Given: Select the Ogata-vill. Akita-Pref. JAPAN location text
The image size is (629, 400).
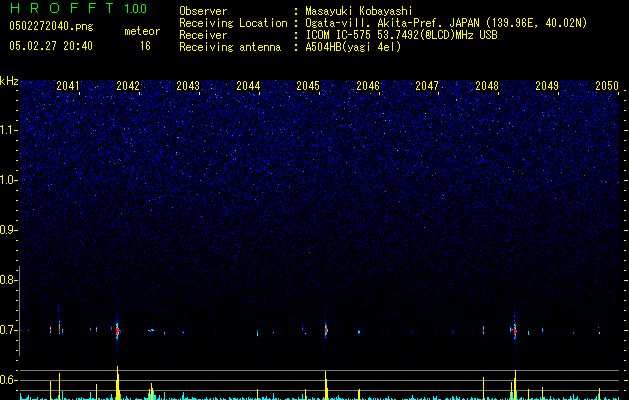Looking at the screenshot, I should [446, 23].
